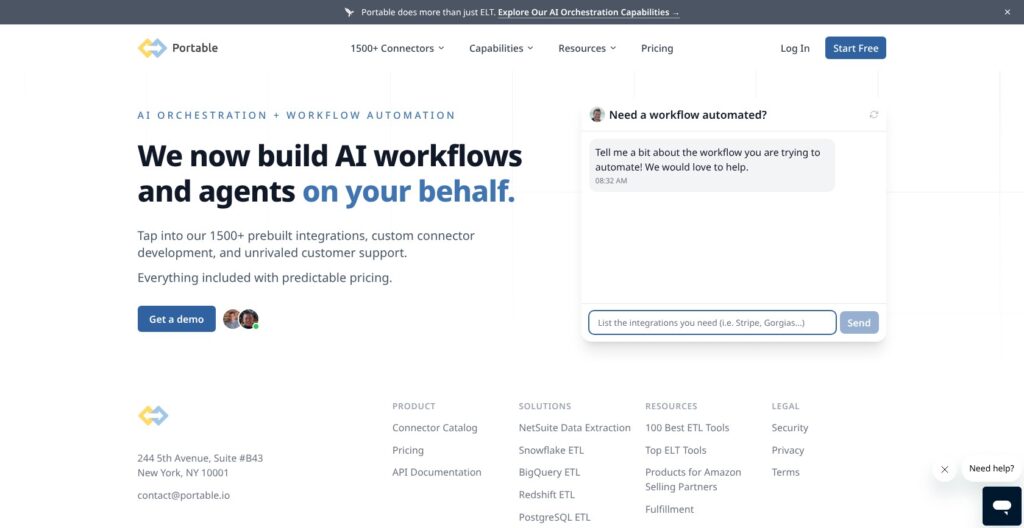1024x528 pixels.
Task: Open the Terms link under Legal
Action: point(785,472)
